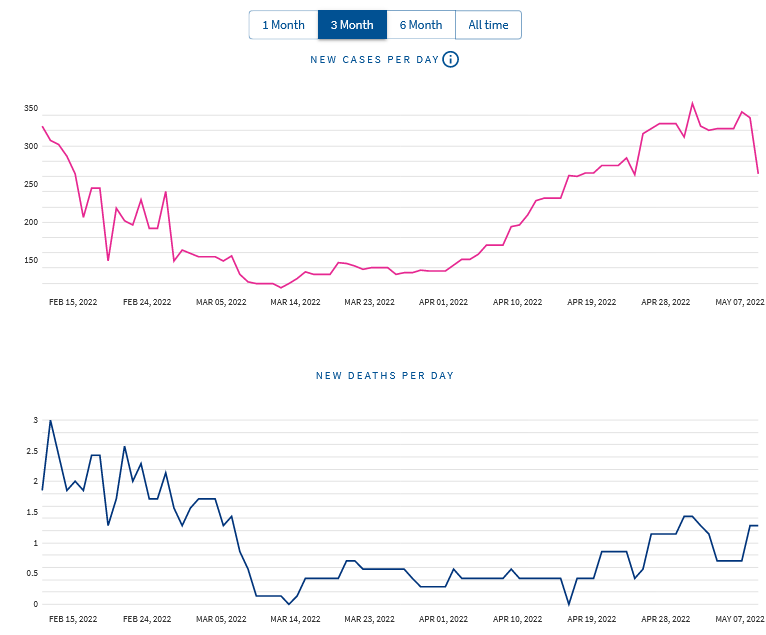The height and width of the screenshot is (635, 766).
Task: Click the NEW CASES PER DAY heading
Action: click(x=375, y=60)
